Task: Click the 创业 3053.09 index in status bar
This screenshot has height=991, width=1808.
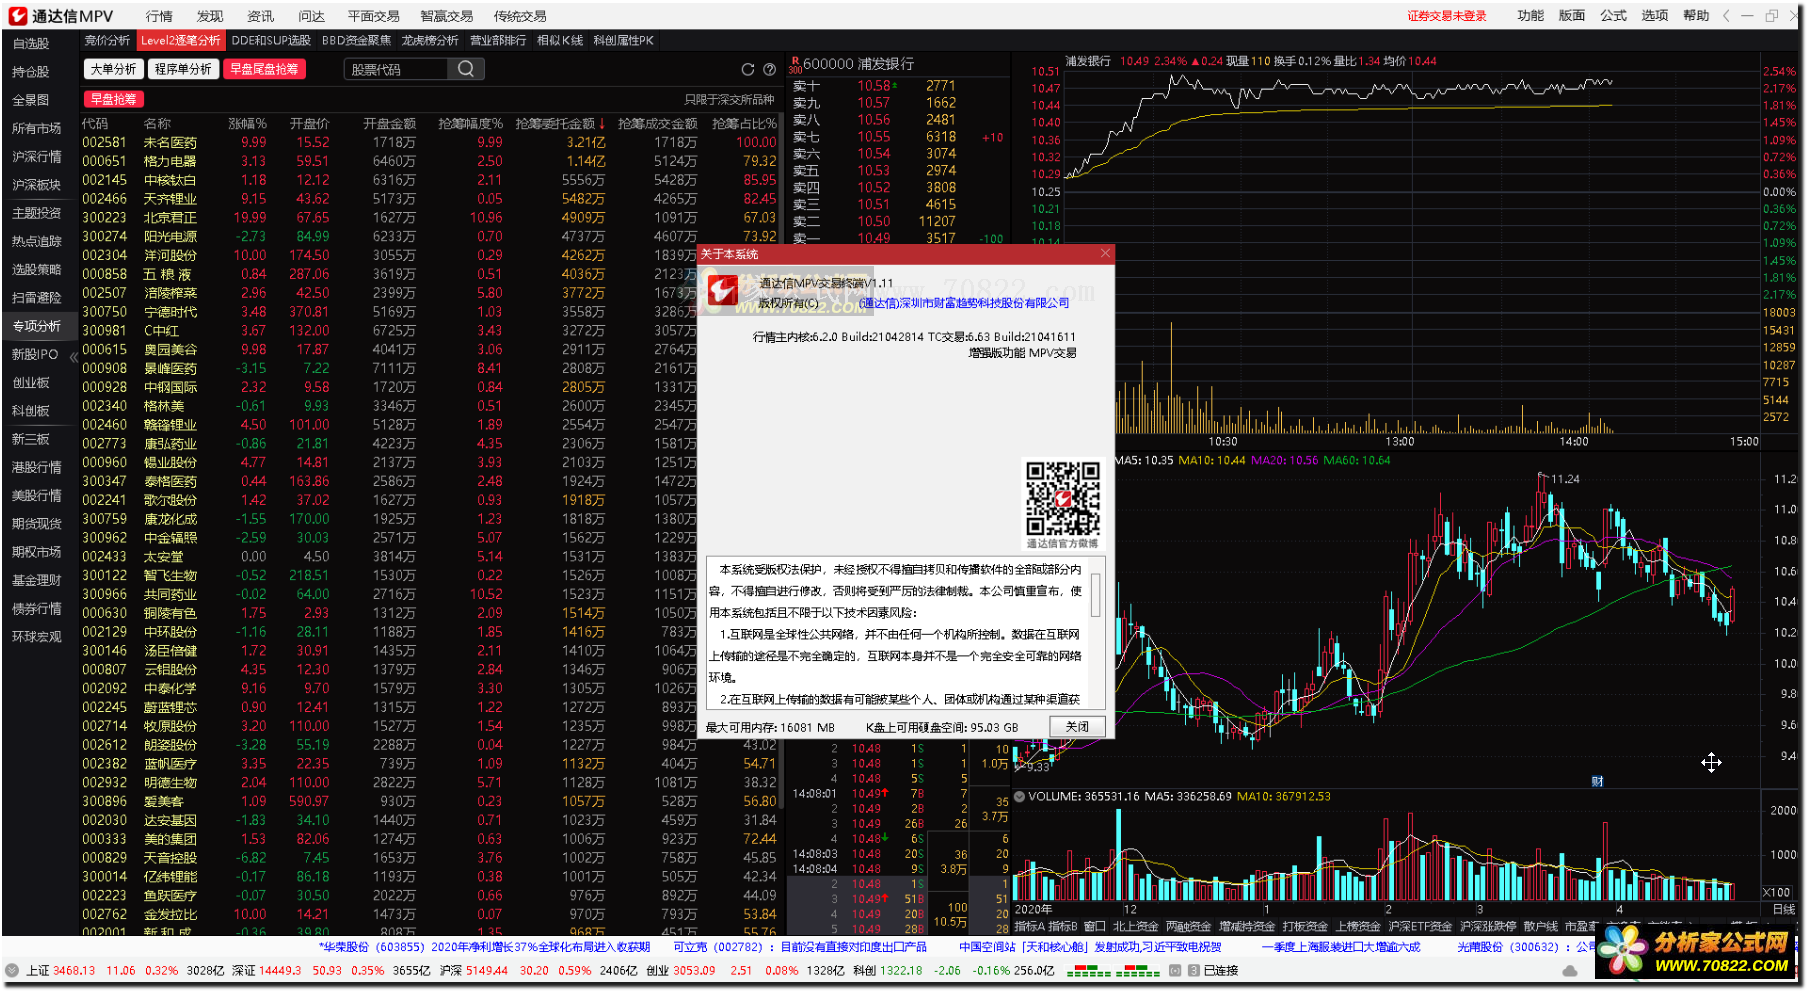Action: pos(680,970)
